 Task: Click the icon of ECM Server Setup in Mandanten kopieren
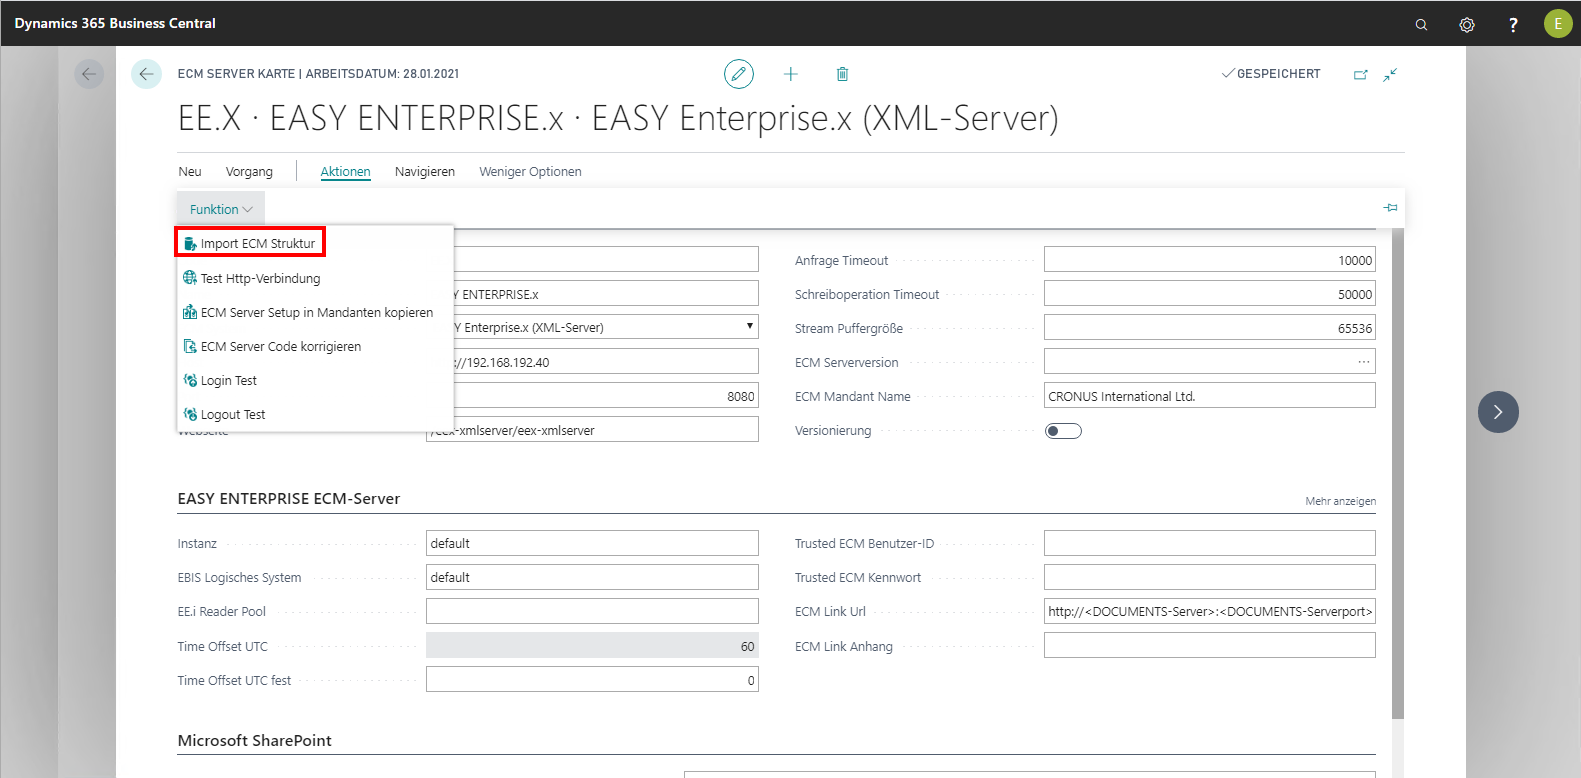tap(190, 312)
